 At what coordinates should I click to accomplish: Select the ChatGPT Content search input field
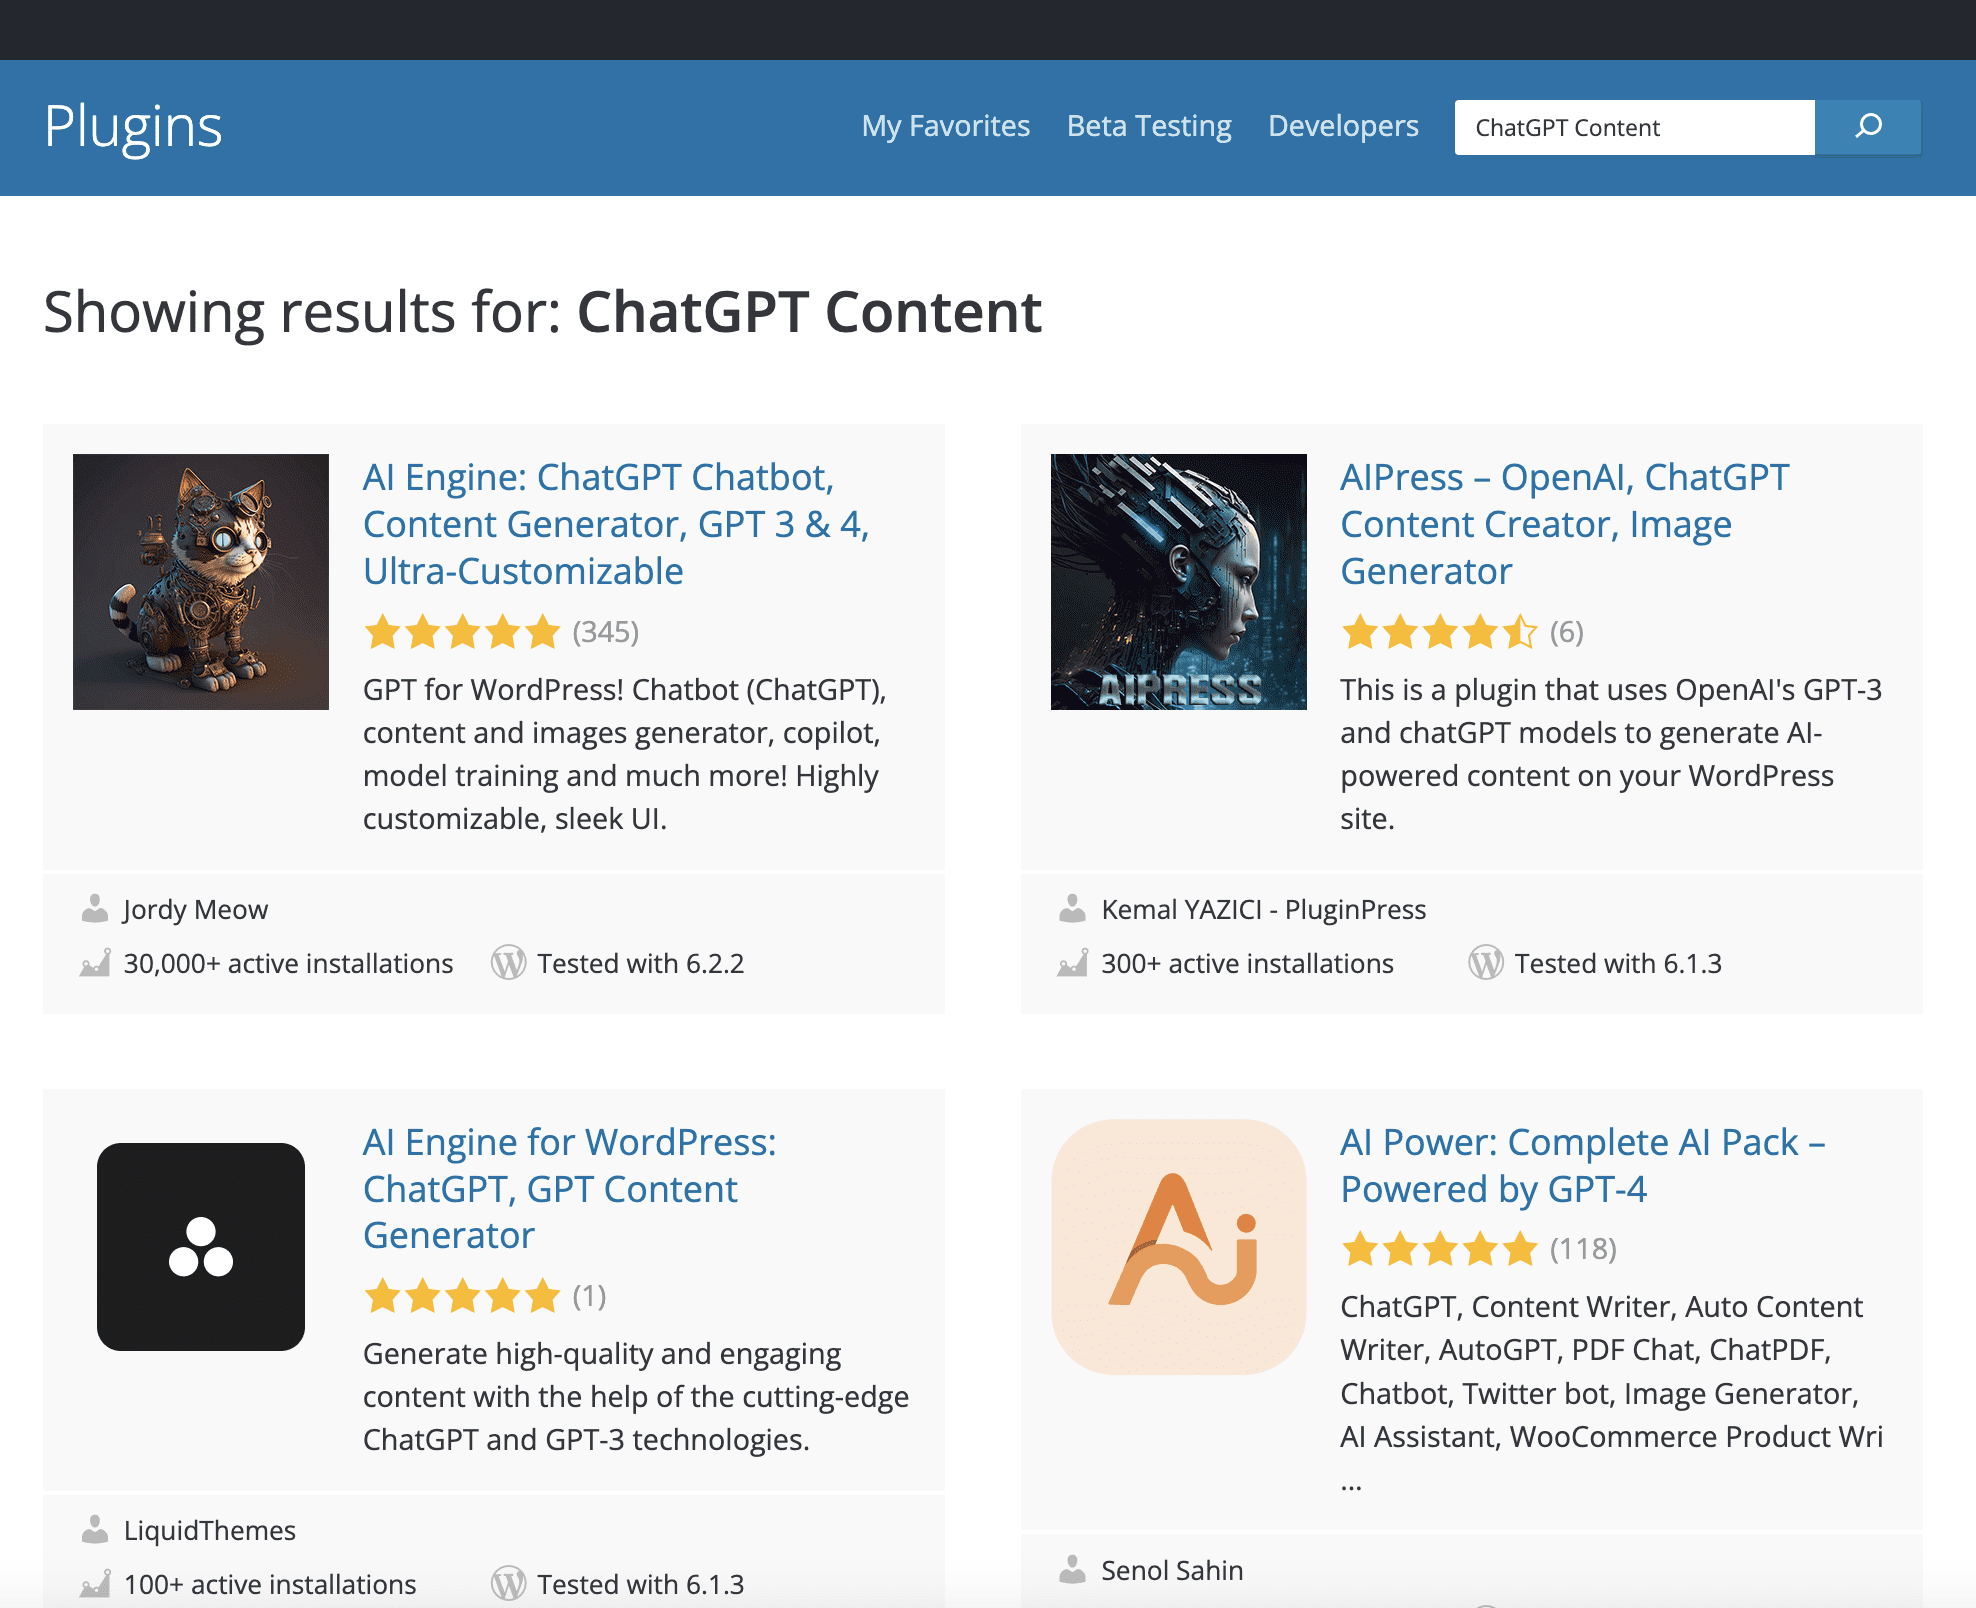[1636, 126]
